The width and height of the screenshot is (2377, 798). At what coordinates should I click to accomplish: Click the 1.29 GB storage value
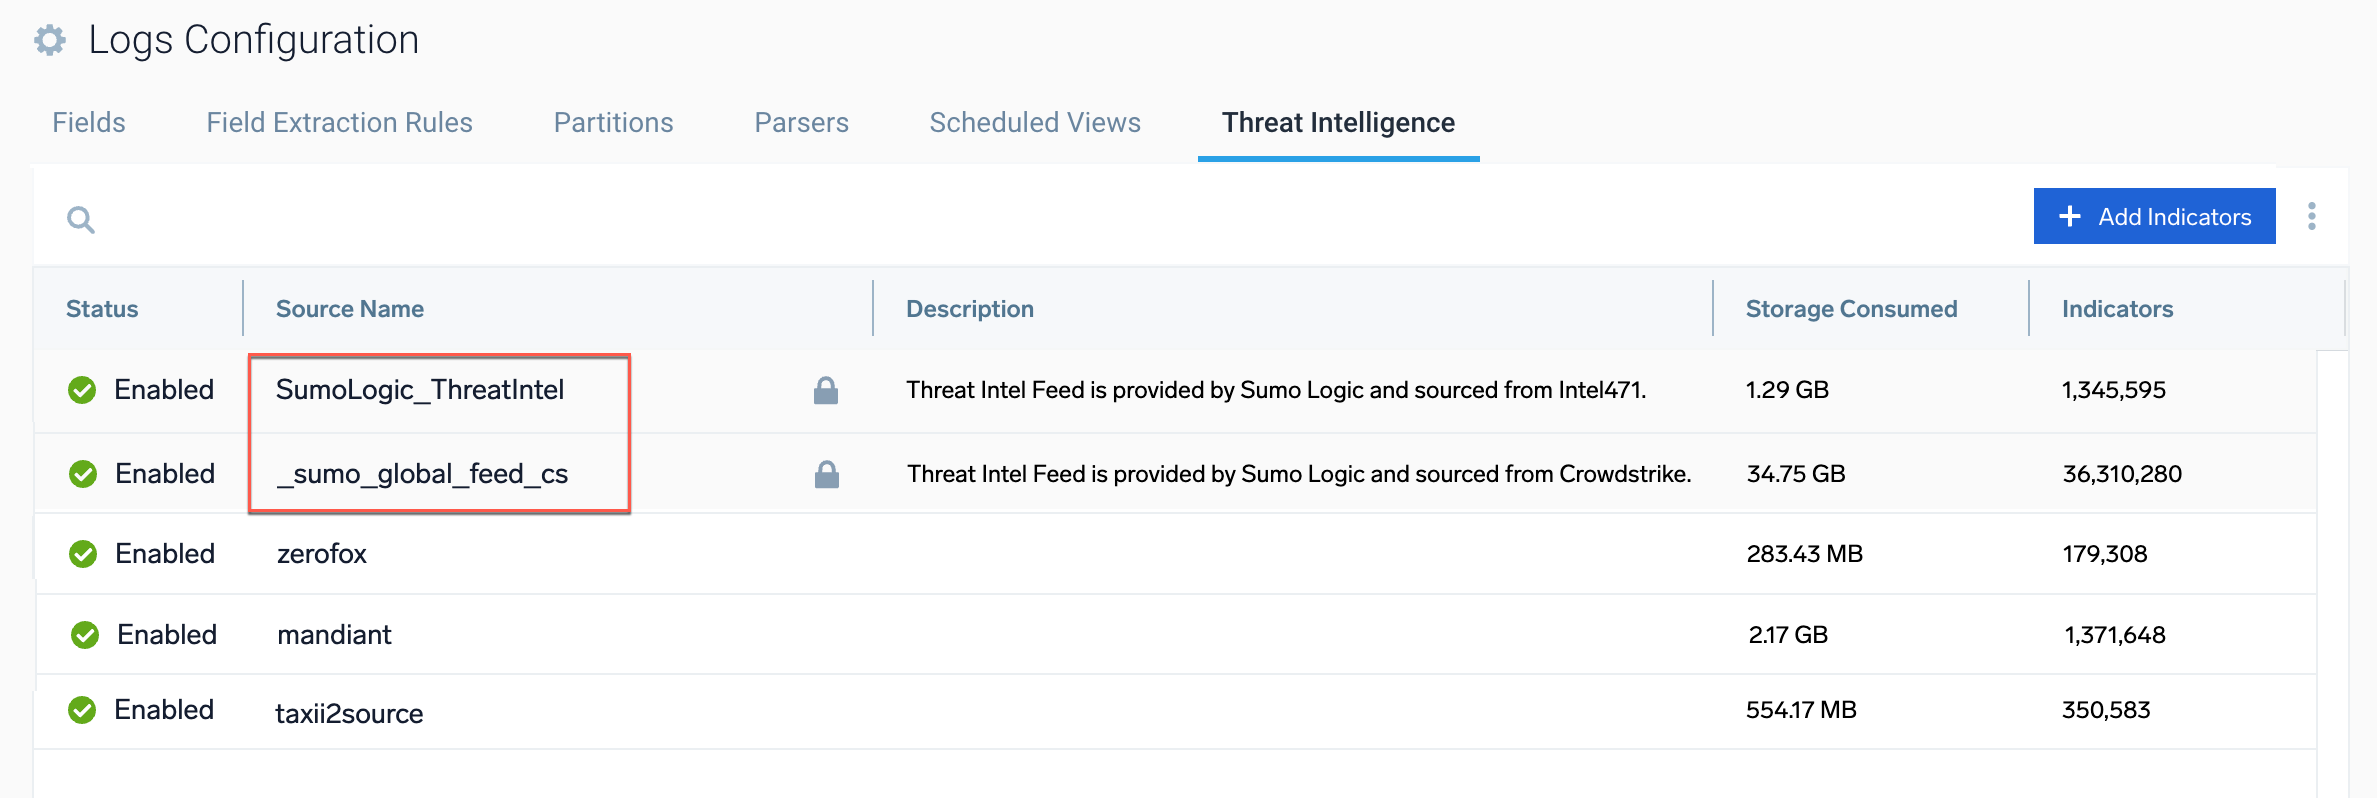pos(1787,390)
